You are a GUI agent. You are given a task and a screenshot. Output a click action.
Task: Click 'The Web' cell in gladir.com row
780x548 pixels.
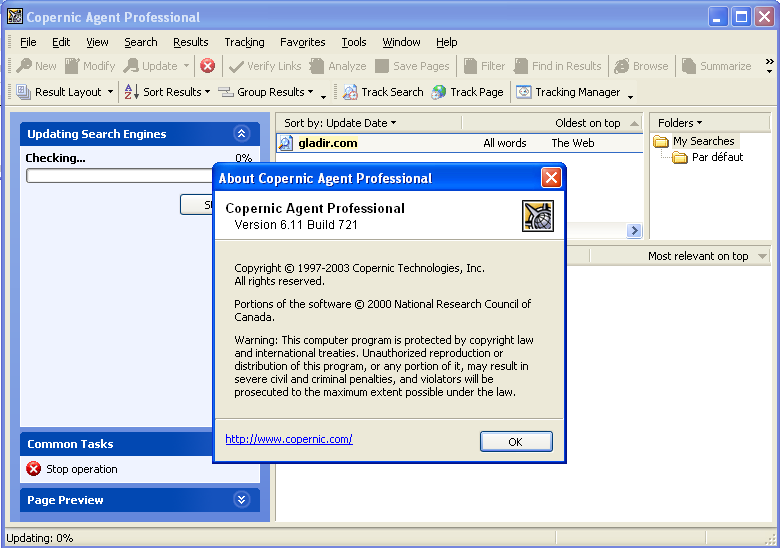pos(573,143)
